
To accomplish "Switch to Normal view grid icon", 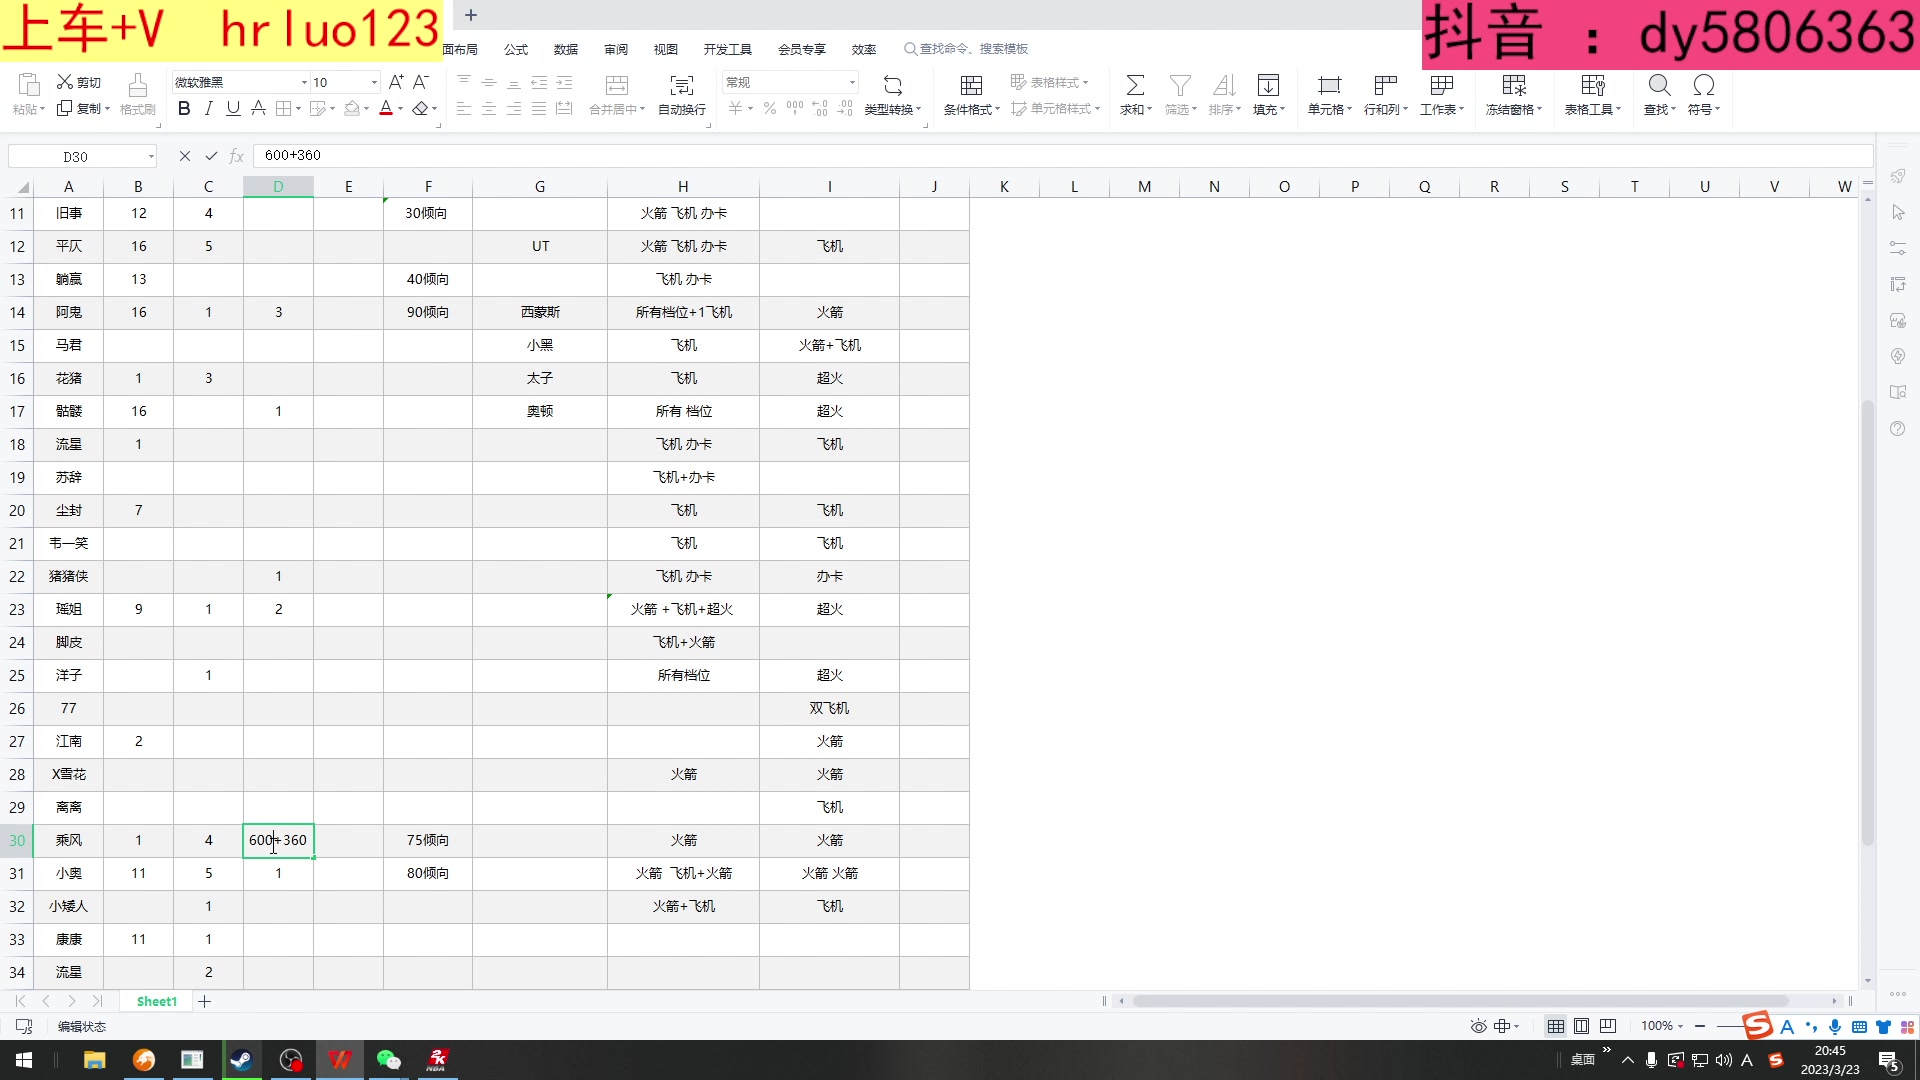I will 1556,1026.
